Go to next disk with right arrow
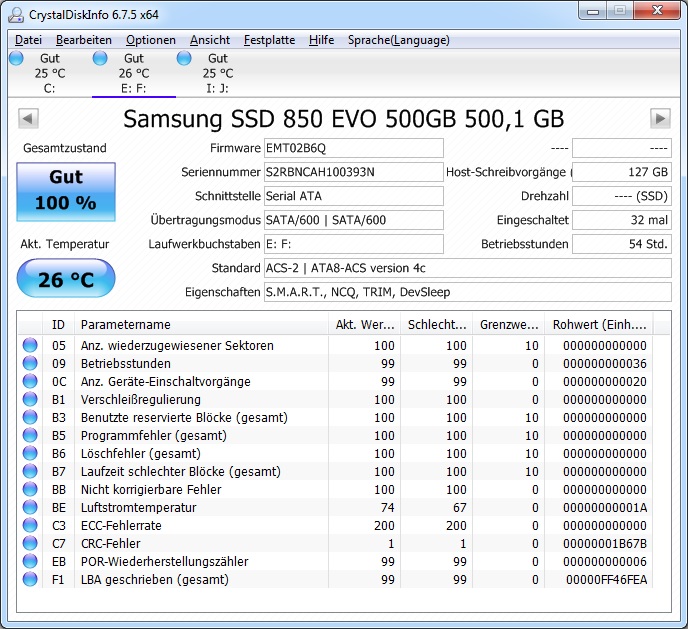 click(x=660, y=118)
